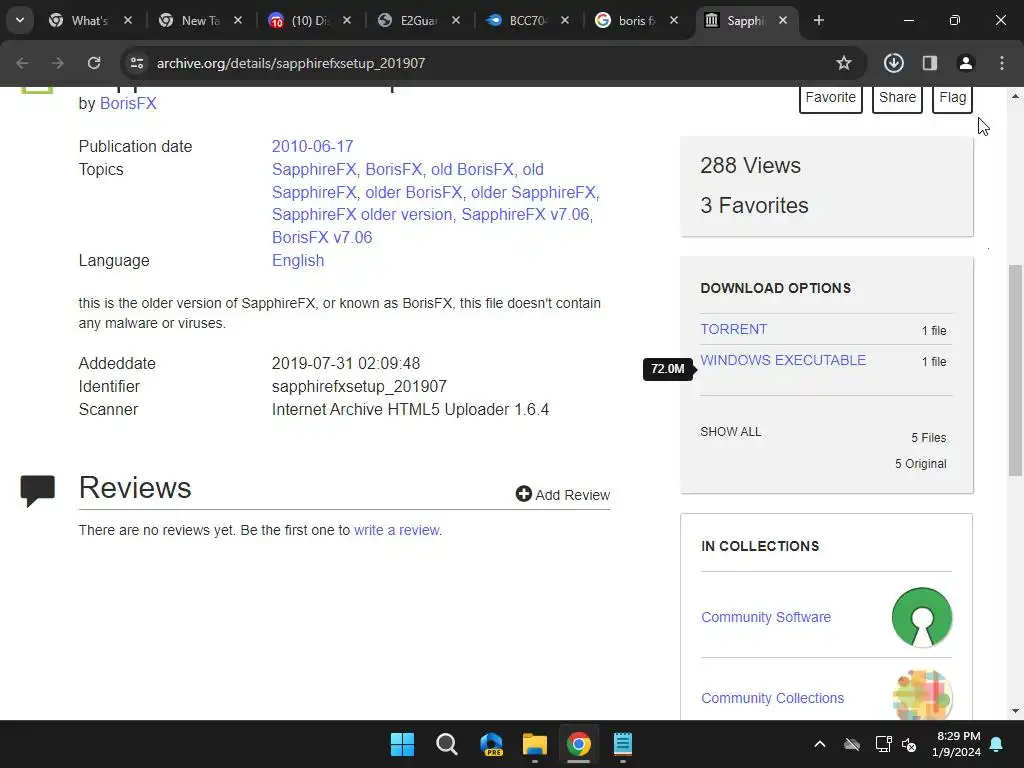Open the 2010-06-17 publication date link
The width and height of the screenshot is (1024, 768).
click(x=312, y=146)
